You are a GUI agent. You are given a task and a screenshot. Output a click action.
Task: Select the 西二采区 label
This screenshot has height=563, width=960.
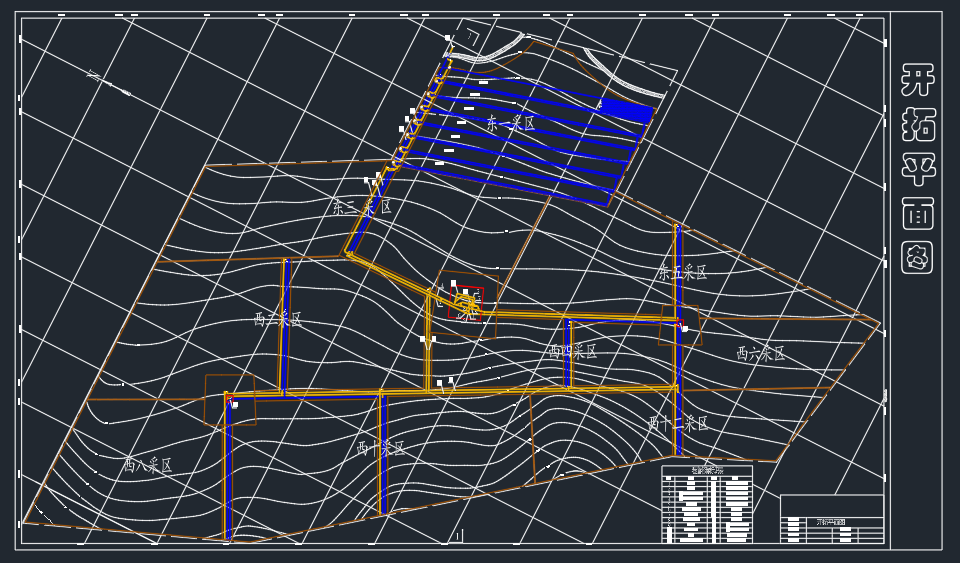(278, 319)
